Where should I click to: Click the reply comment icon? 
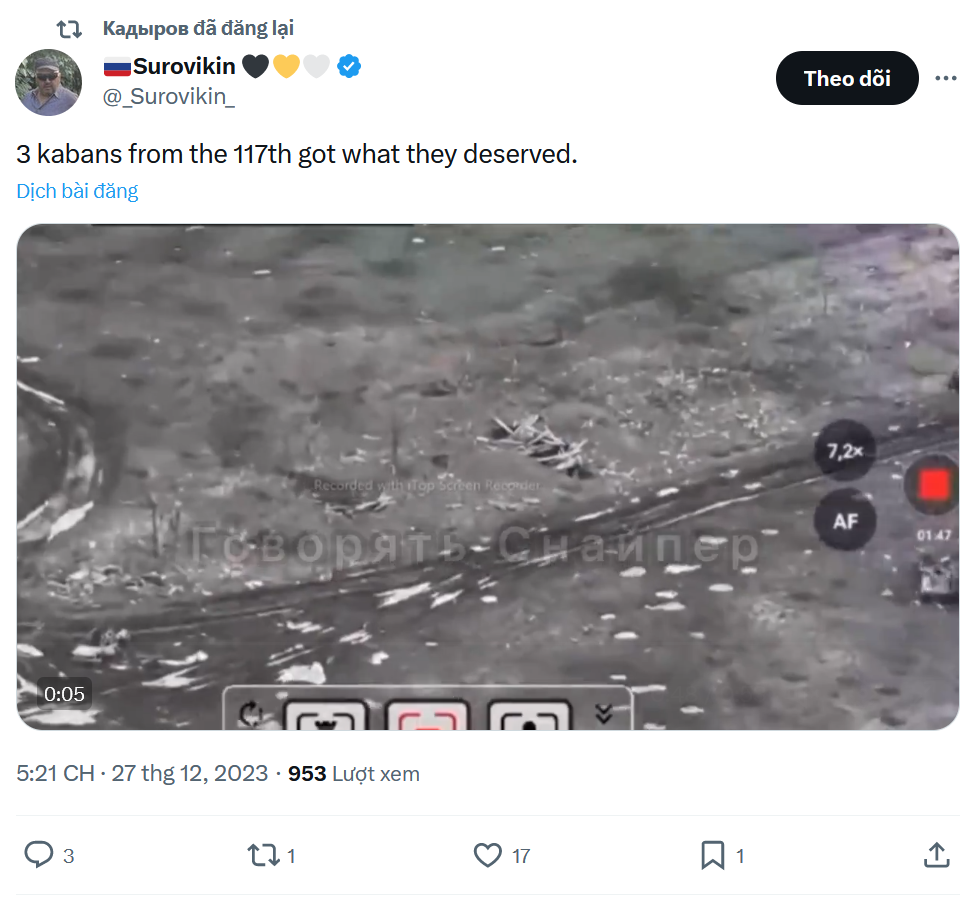(x=39, y=855)
